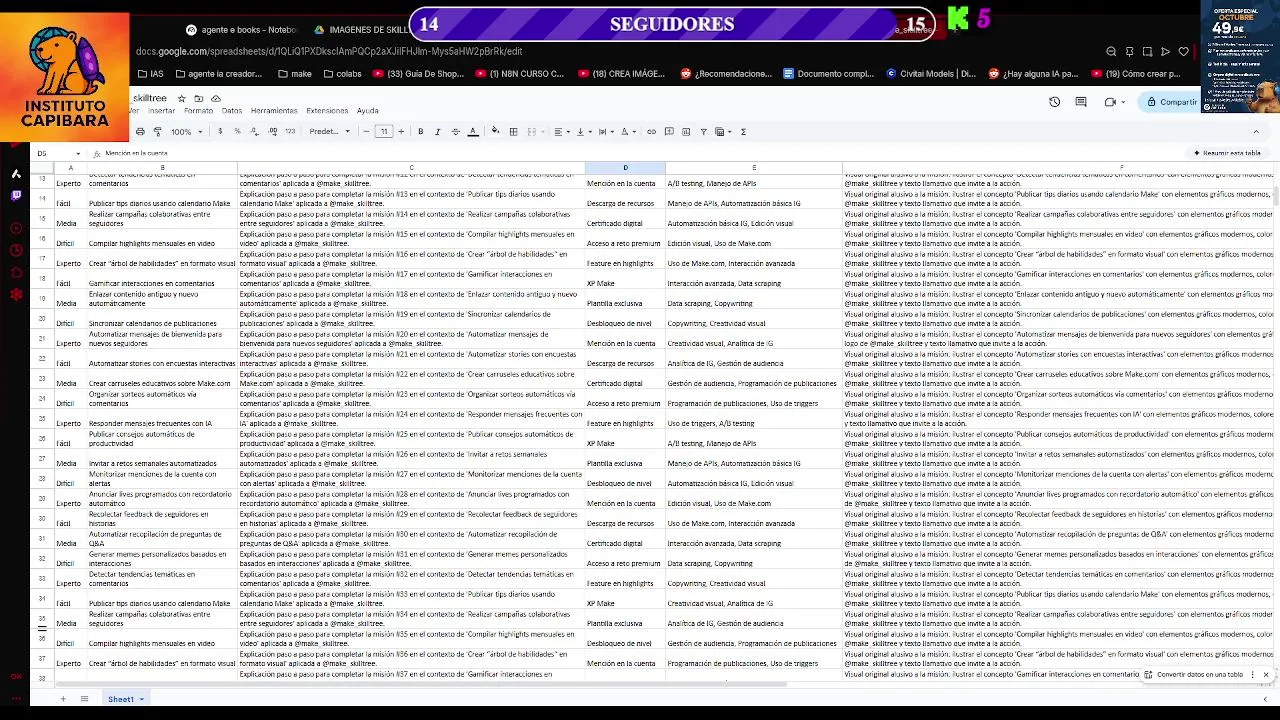Viewport: 1280px width, 720px height.
Task: Open the Twitch icon in the browser sidebar
Action: (x=16, y=195)
